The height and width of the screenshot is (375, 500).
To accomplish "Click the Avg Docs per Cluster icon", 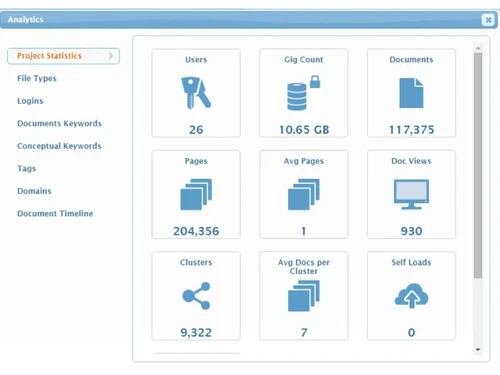I will [x=304, y=296].
